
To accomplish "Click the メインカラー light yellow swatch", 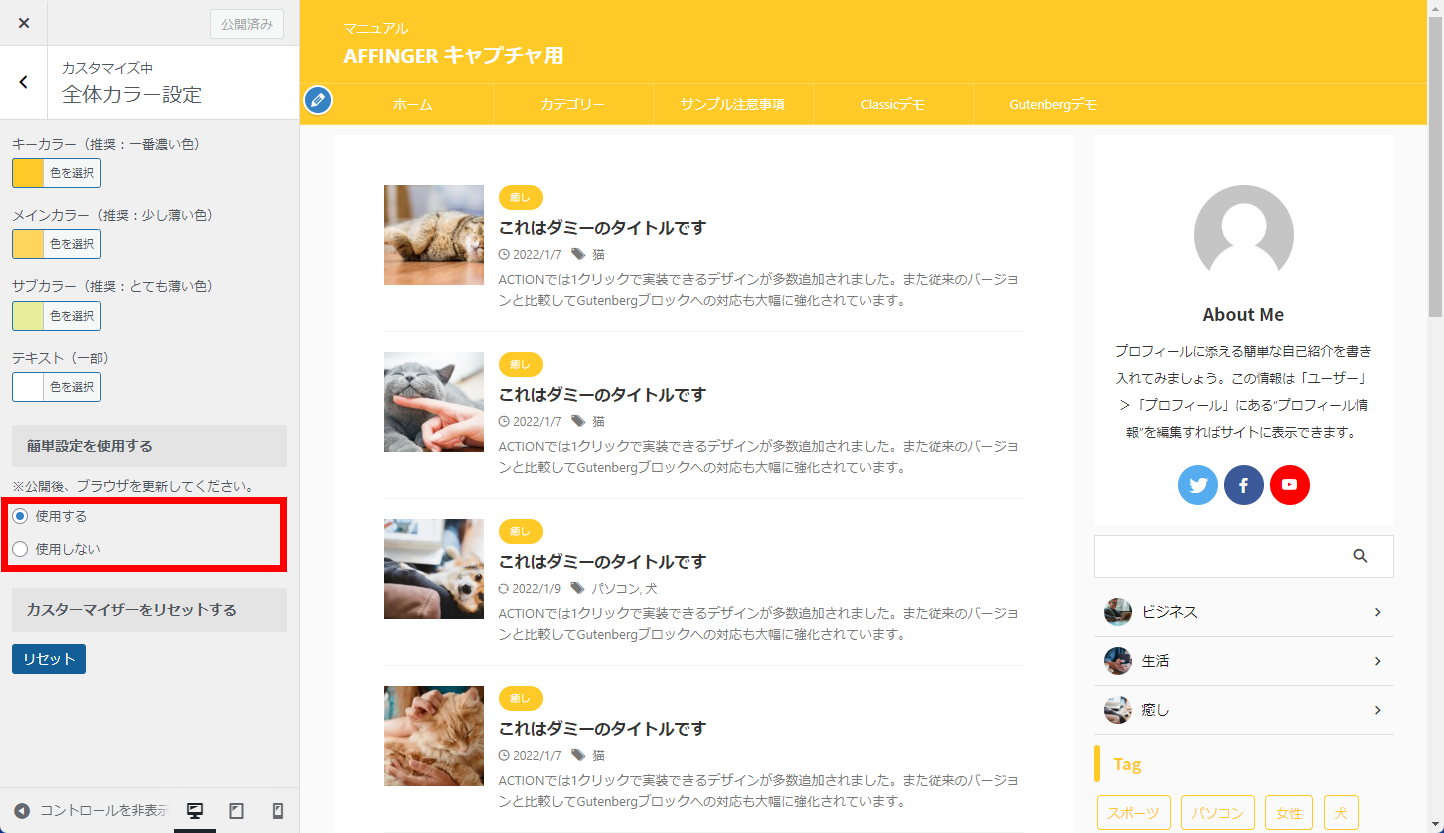I will [x=28, y=244].
